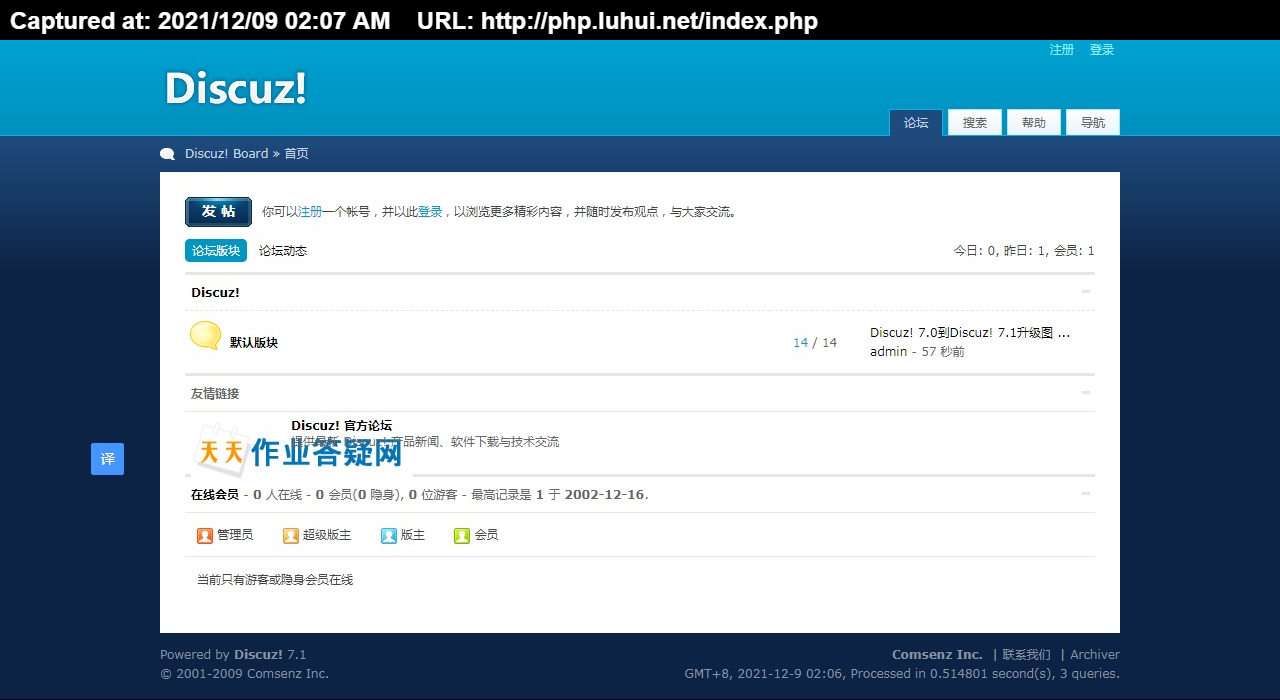The image size is (1280, 700).
Task: Click the 当前只有游客或隐身会员在线 text
Action: (275, 580)
